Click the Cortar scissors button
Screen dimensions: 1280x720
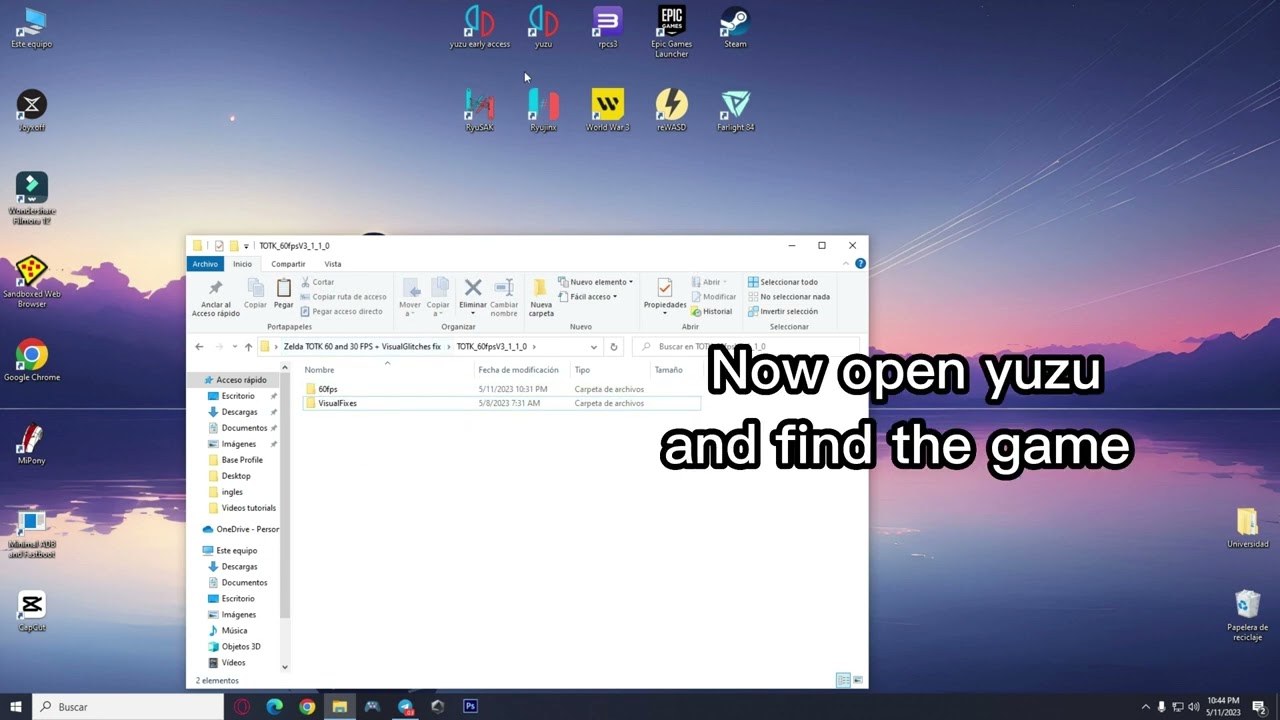pos(318,282)
